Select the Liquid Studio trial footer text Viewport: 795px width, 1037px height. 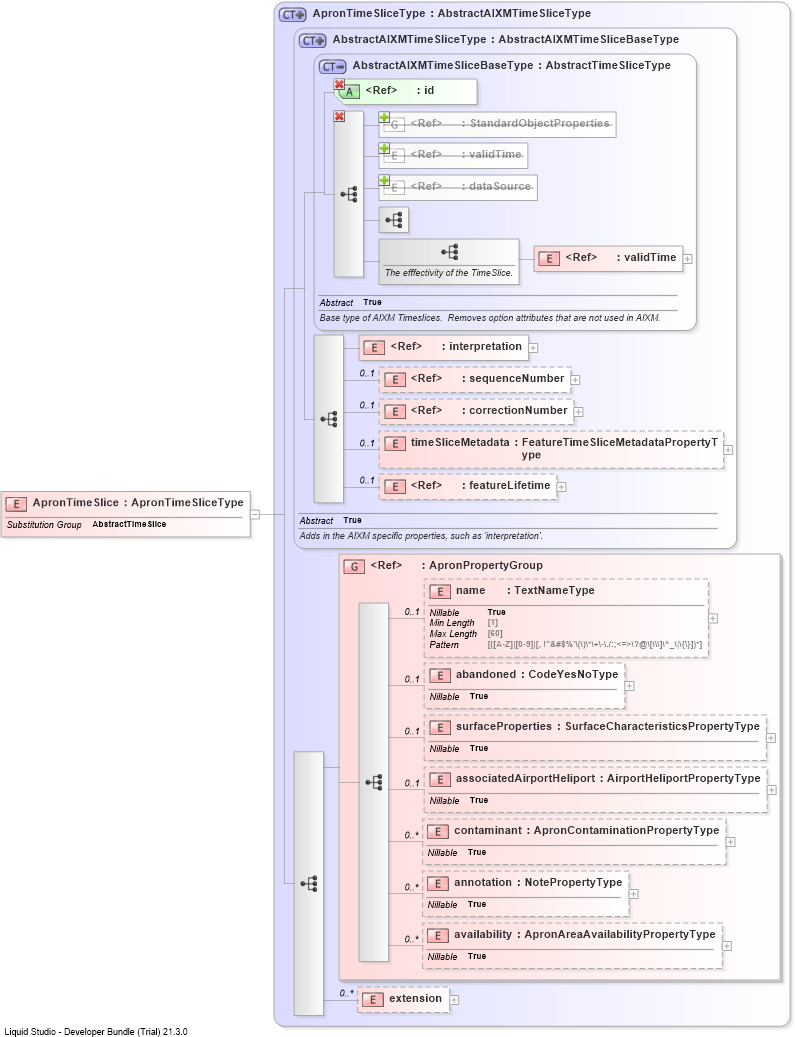96,1032
